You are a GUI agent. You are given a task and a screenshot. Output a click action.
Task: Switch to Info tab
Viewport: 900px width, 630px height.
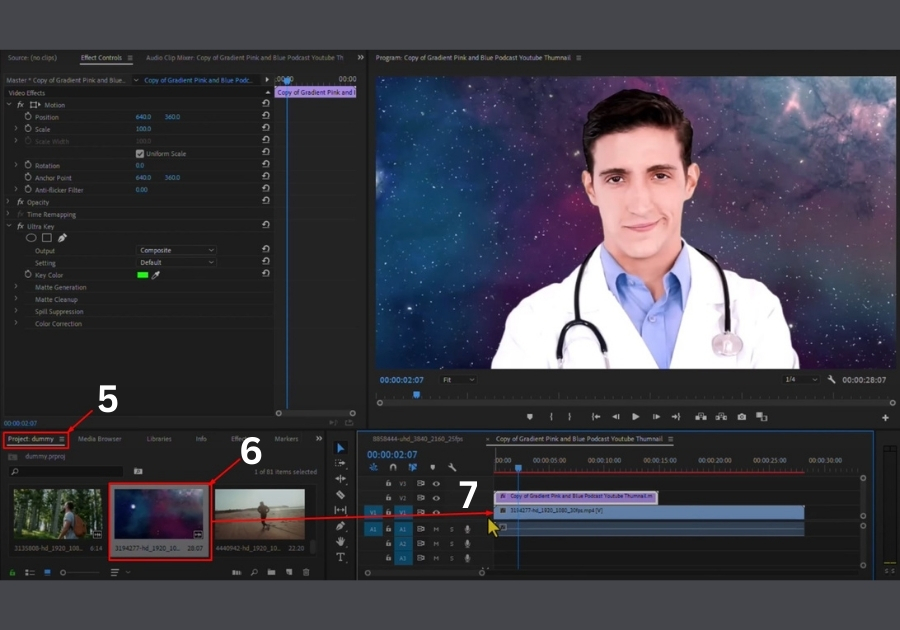coord(201,439)
